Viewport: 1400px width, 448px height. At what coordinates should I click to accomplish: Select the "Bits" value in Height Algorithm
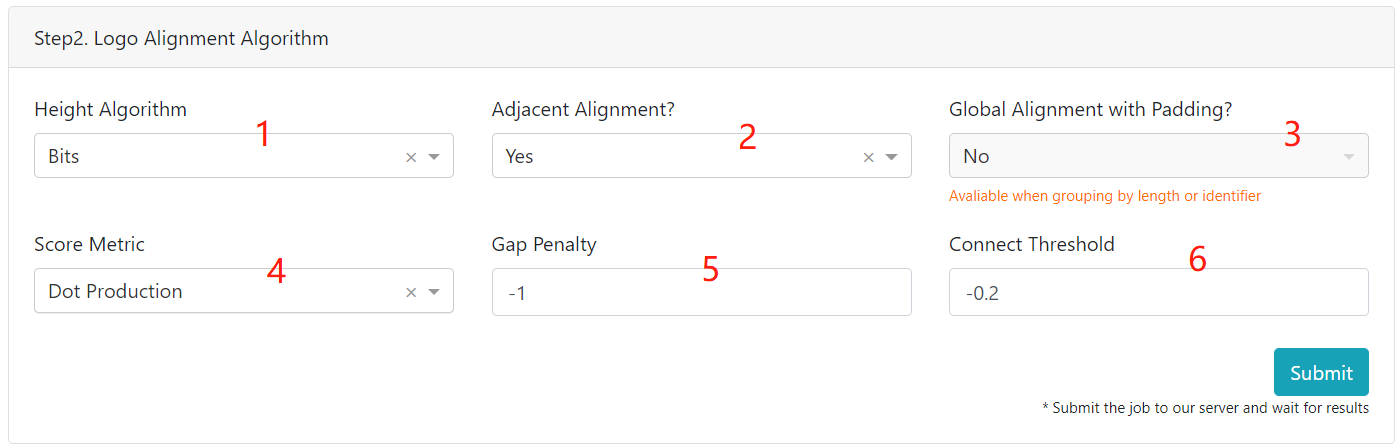click(x=64, y=157)
